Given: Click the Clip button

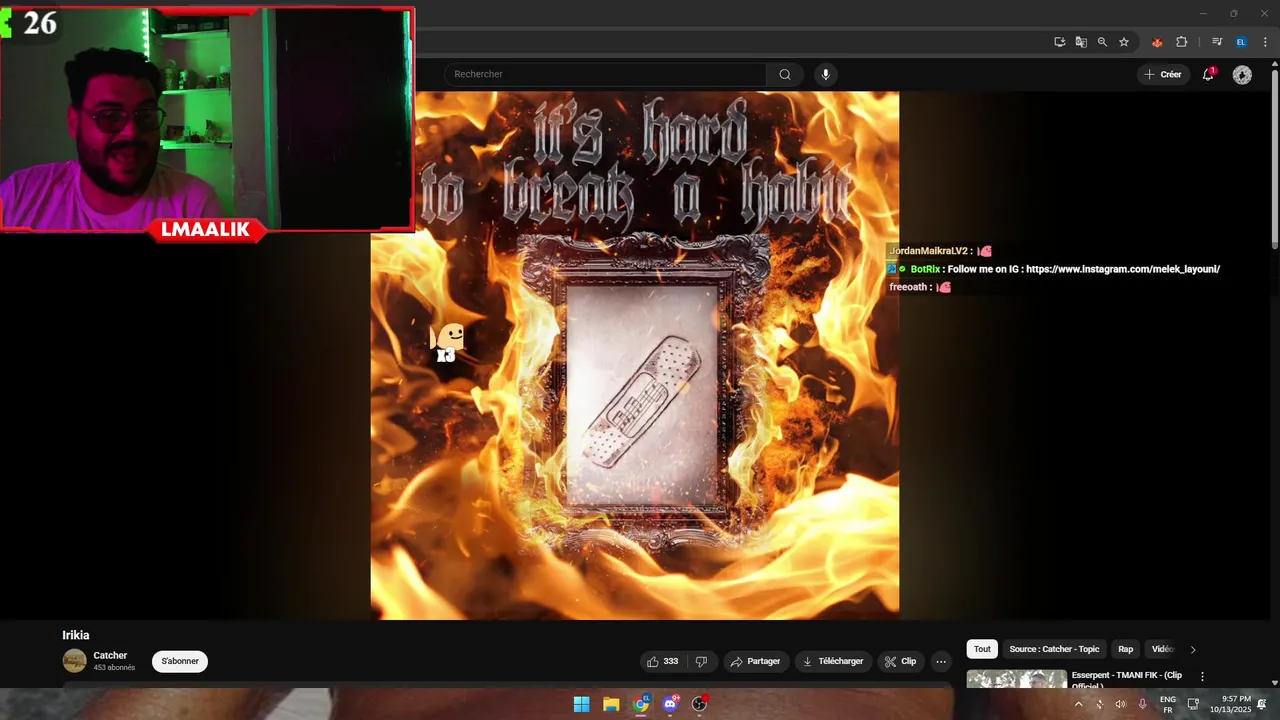Looking at the screenshot, I should [x=901, y=661].
